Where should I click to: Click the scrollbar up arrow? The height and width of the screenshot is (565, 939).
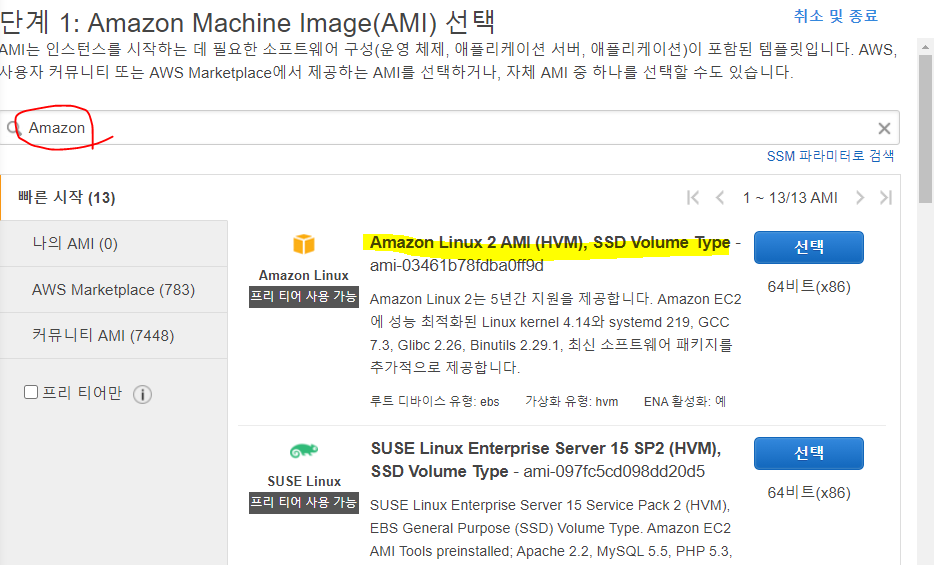(926, 46)
